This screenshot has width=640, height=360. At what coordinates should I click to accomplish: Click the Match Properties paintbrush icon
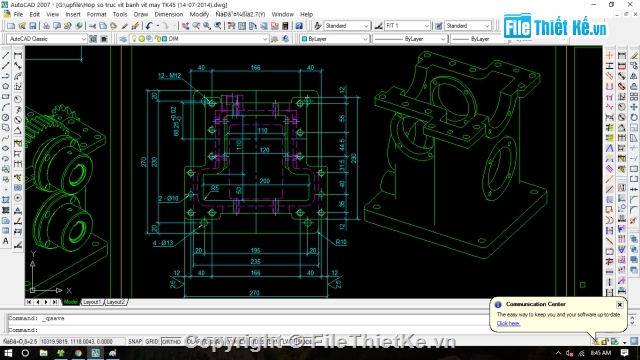pos(124,26)
